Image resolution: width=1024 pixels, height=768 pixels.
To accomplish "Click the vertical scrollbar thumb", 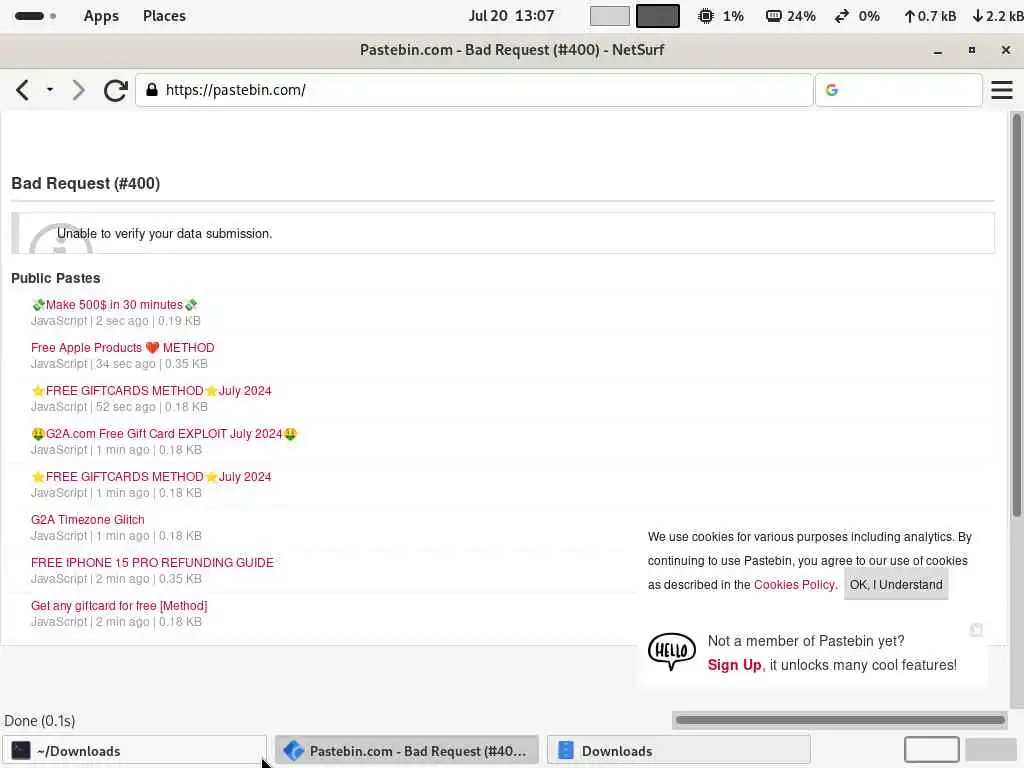I will [x=1017, y=315].
